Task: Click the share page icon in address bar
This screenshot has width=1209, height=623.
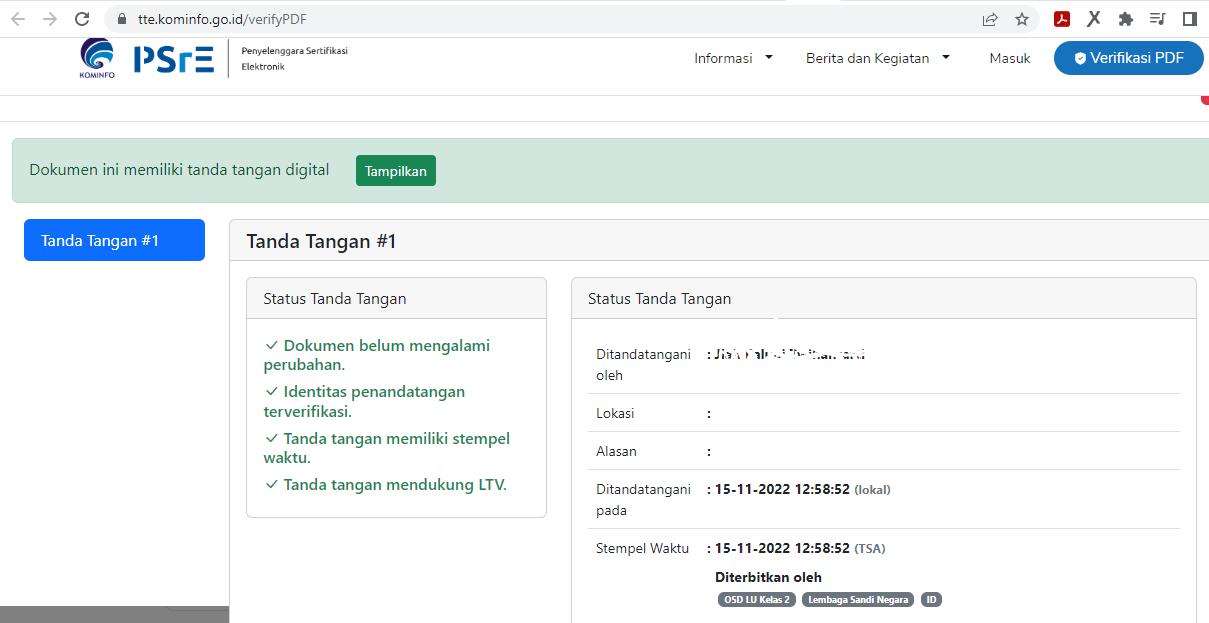Action: 990,19
